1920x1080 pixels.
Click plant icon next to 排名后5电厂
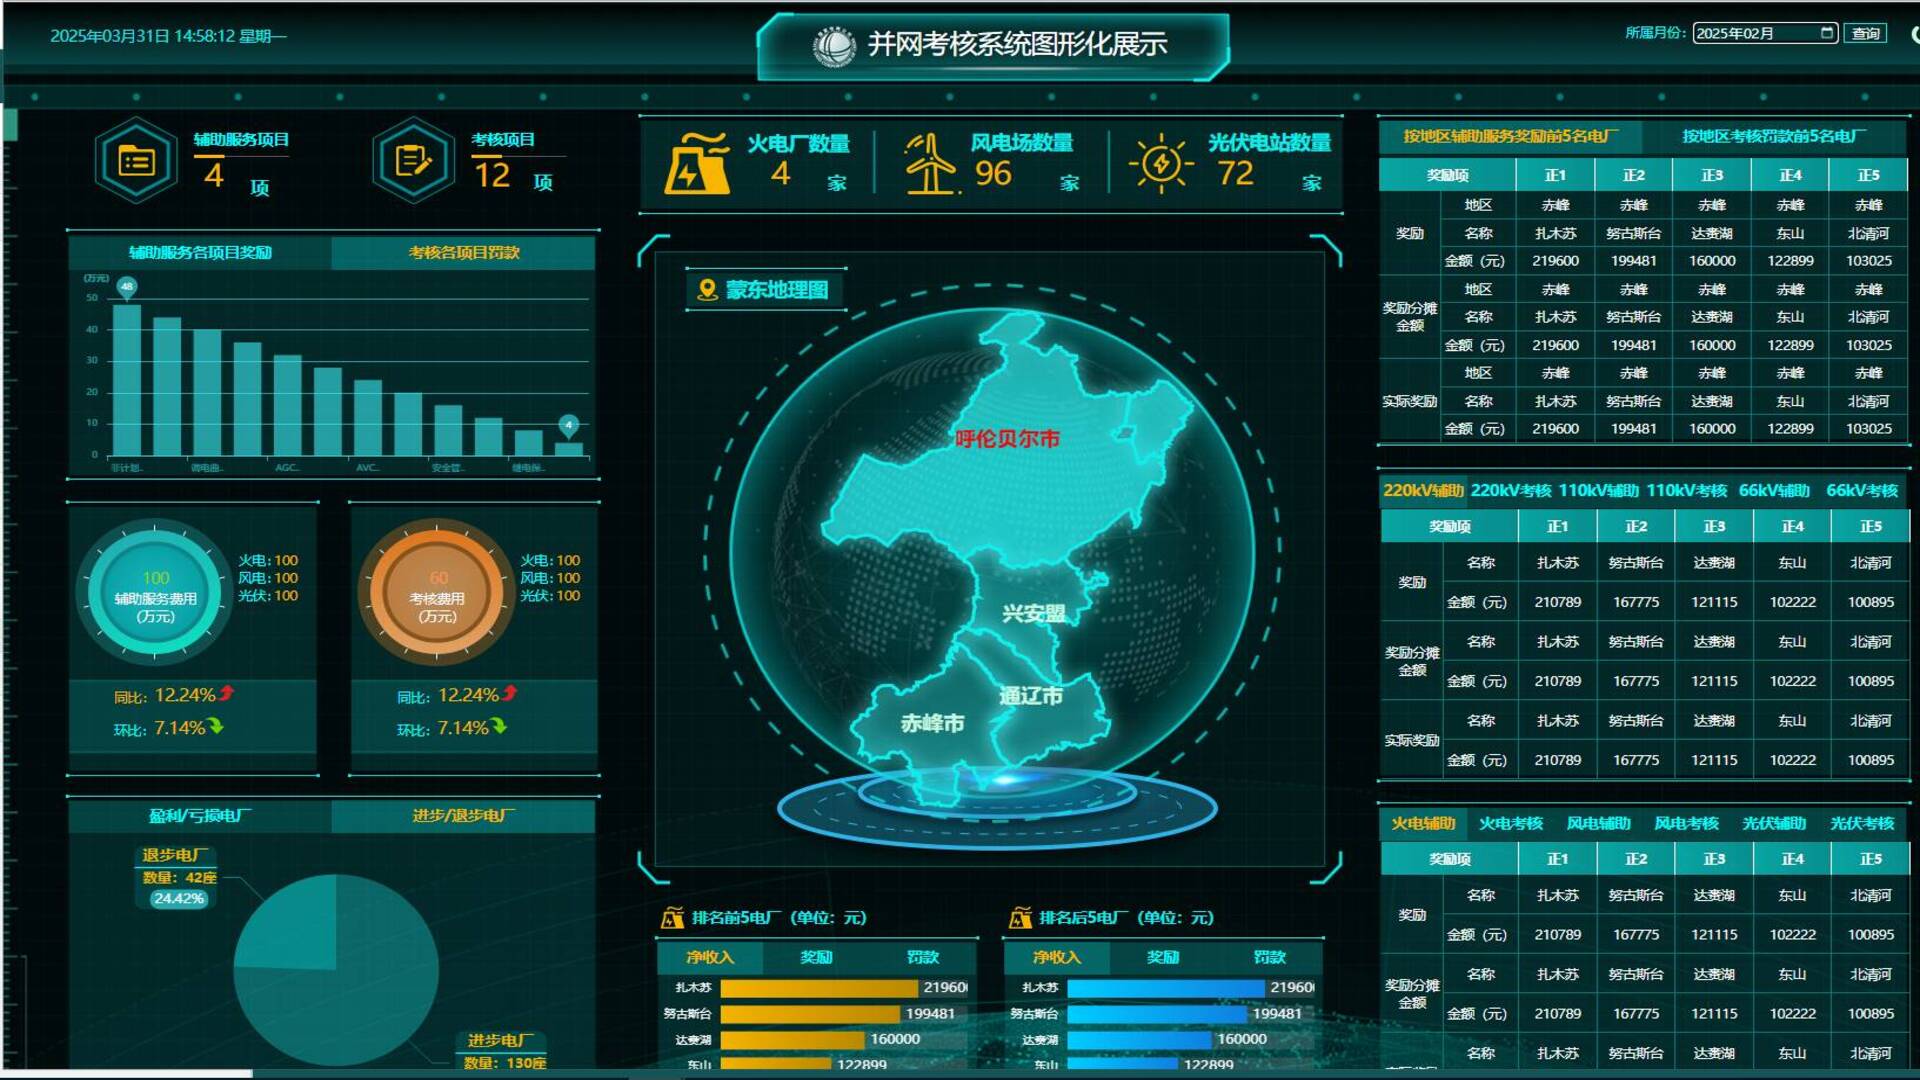(x=1020, y=918)
